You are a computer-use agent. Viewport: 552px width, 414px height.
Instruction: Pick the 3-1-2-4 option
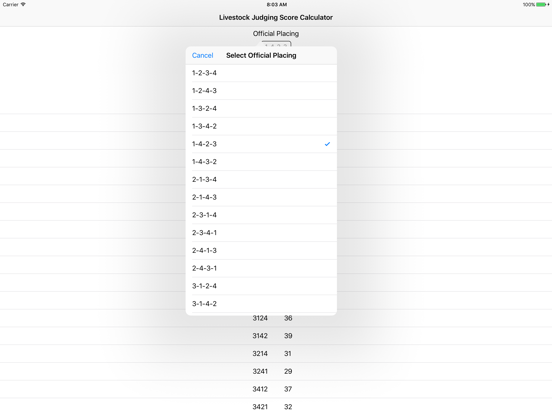coord(261,286)
